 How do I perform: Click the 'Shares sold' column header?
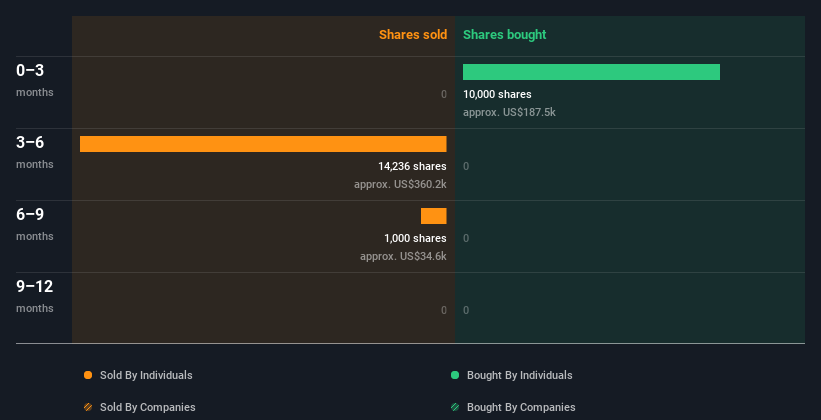point(413,35)
